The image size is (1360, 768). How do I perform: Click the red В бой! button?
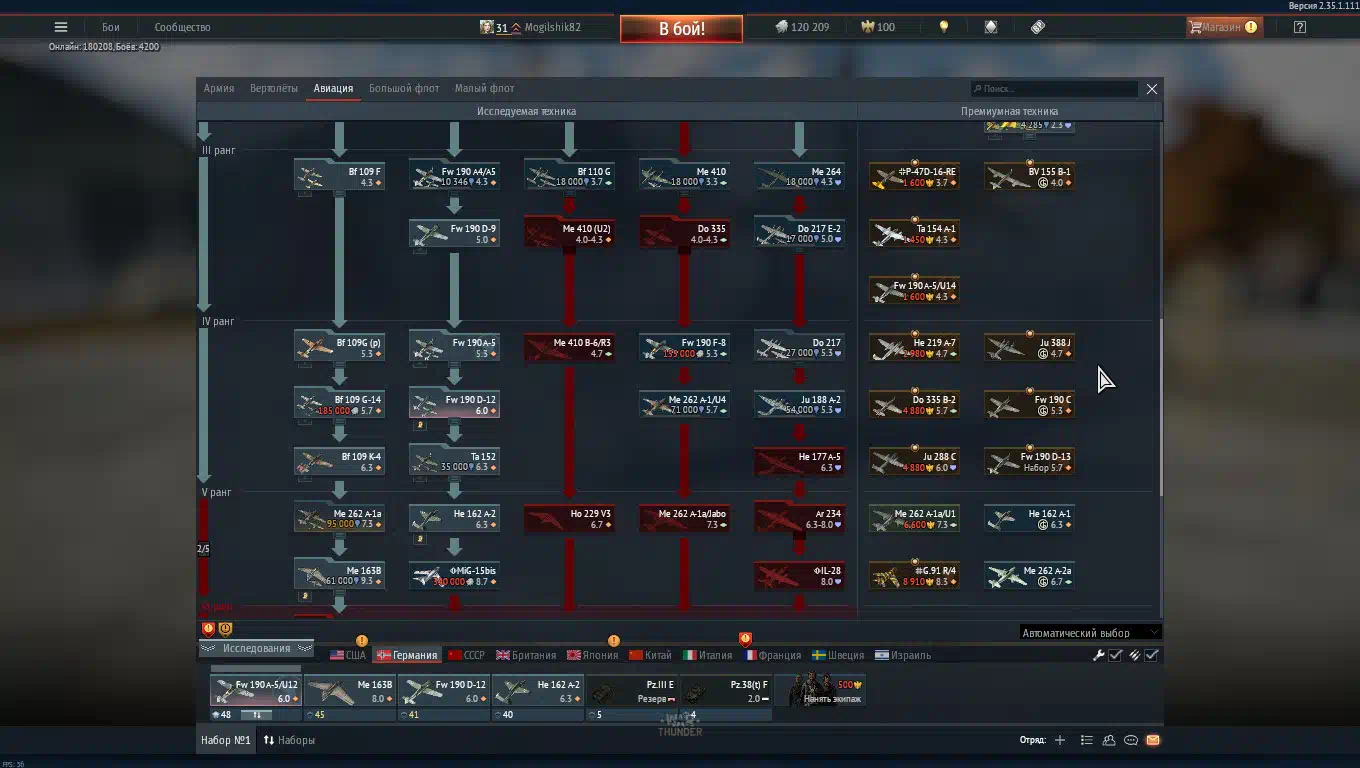tap(681, 28)
